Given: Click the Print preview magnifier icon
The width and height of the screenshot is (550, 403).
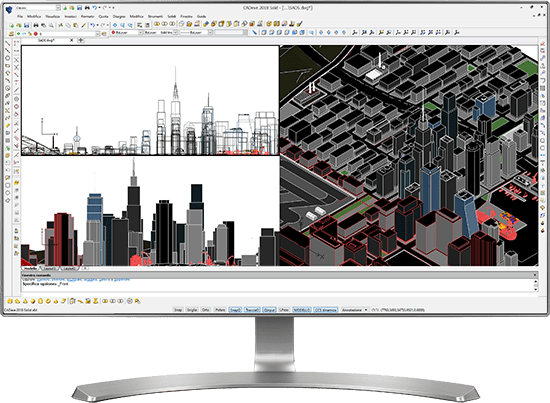Looking at the screenshot, I should coord(51,25).
